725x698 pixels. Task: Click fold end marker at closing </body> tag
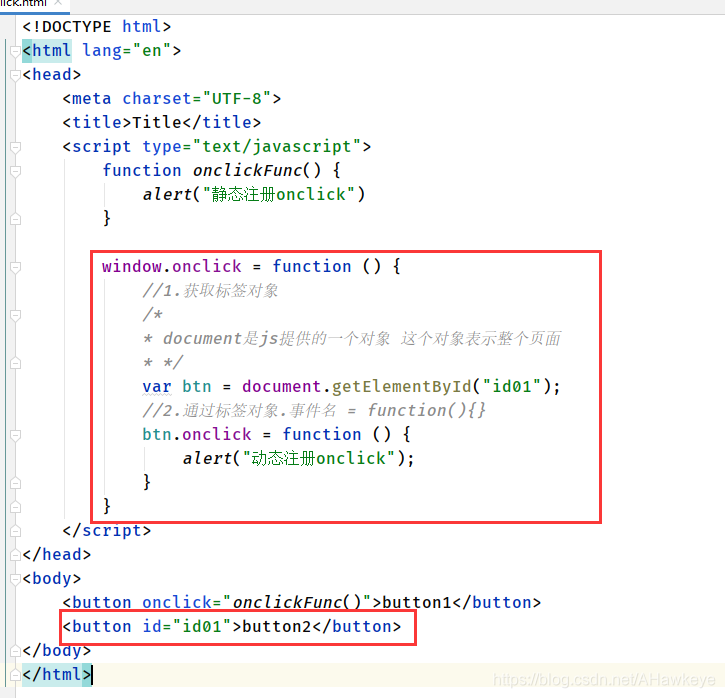click(15, 651)
